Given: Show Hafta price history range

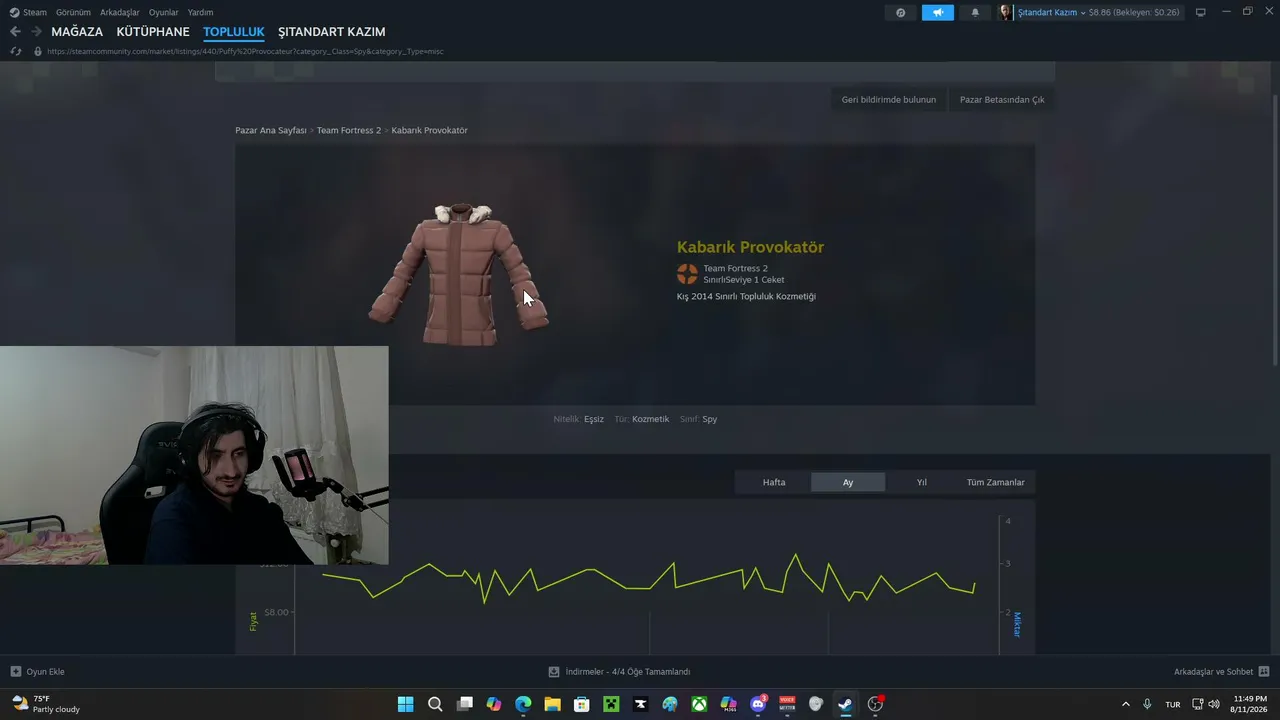Looking at the screenshot, I should point(774,482).
